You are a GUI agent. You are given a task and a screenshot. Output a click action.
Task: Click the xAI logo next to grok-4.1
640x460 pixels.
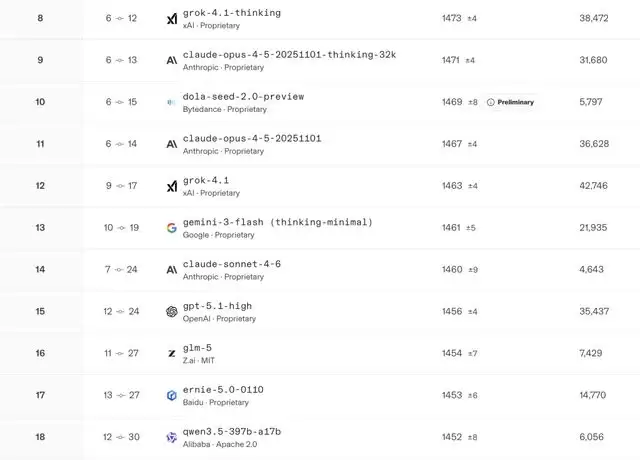point(172,186)
